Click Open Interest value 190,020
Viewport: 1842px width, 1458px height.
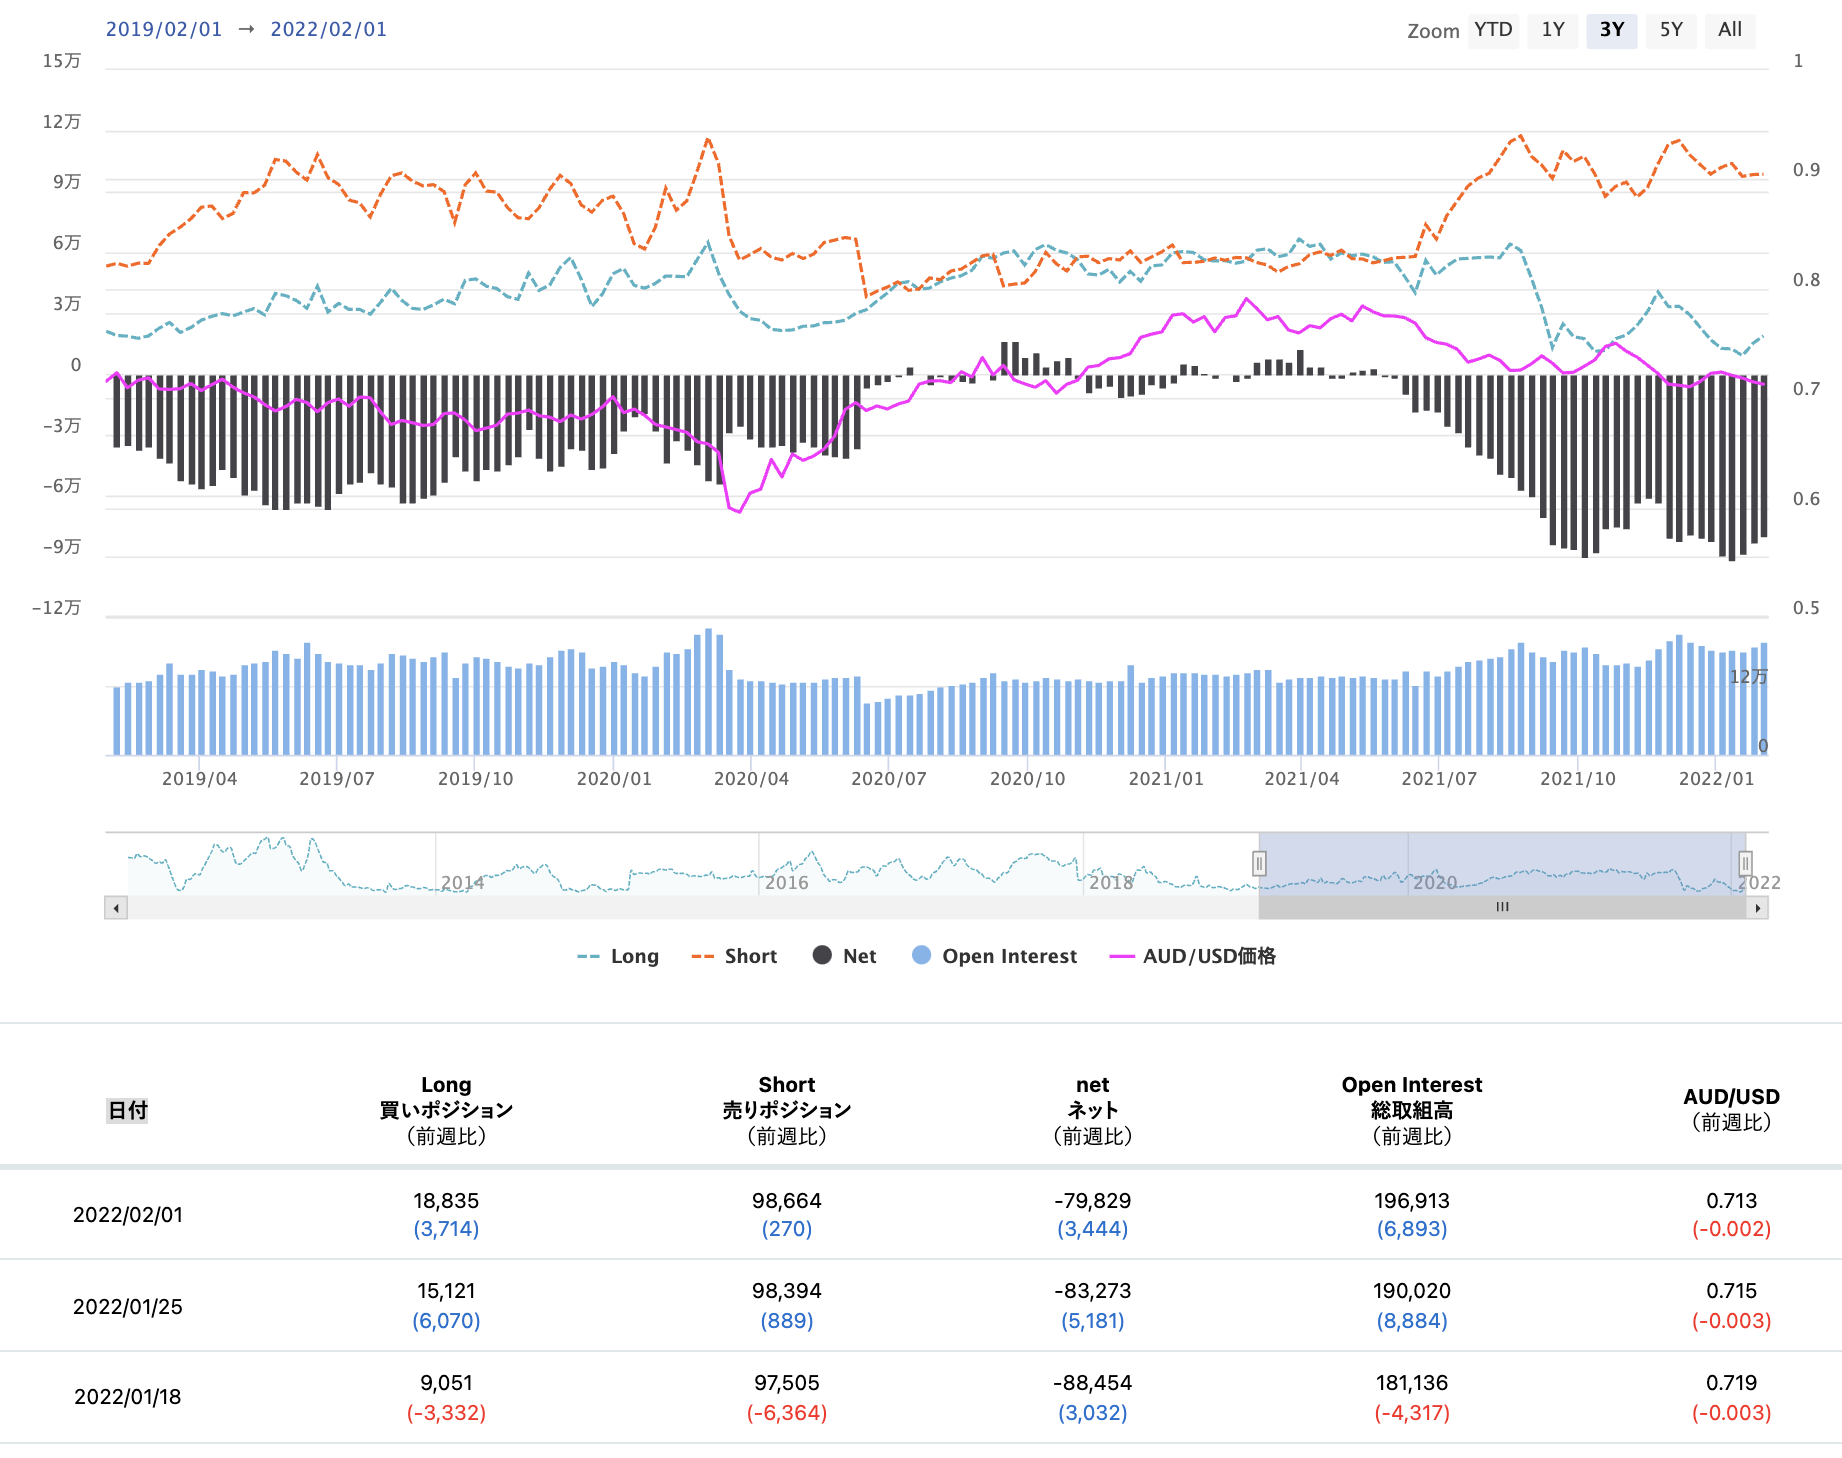tap(1412, 1291)
